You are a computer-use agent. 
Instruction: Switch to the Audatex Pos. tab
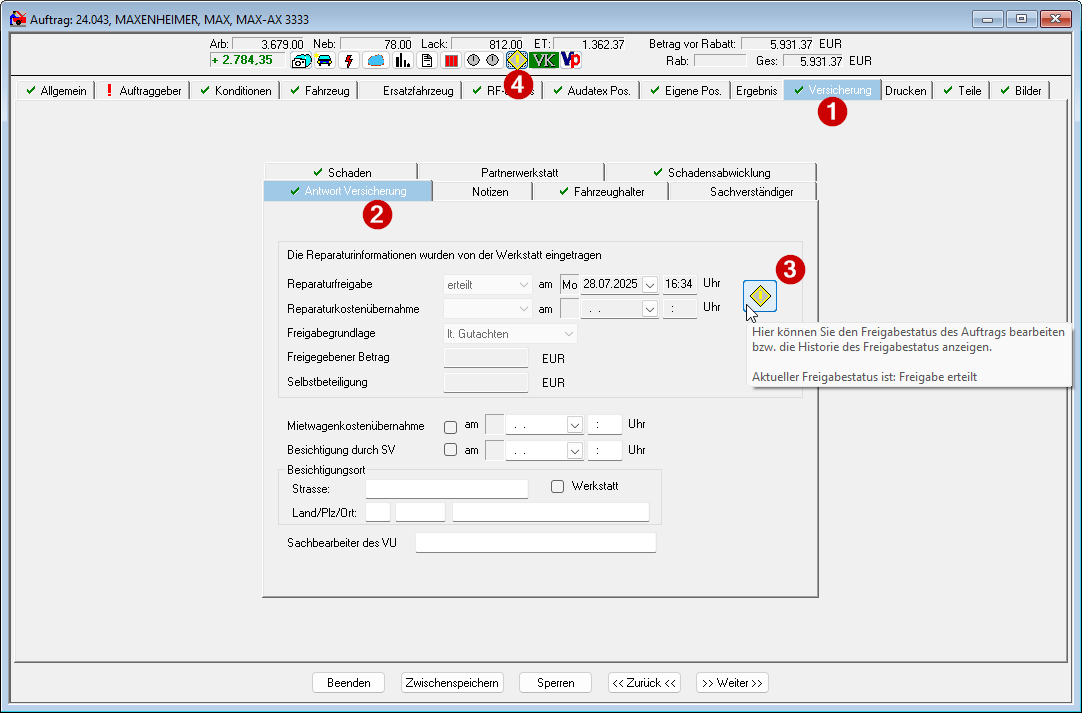pyautogui.click(x=591, y=90)
